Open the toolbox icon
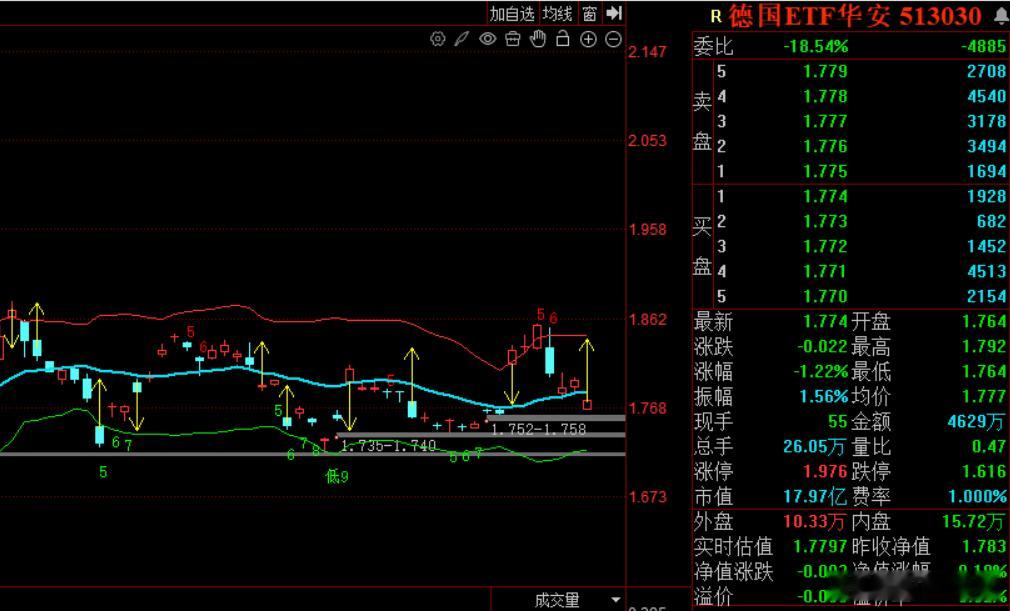This screenshot has width=1010, height=611. [x=513, y=39]
